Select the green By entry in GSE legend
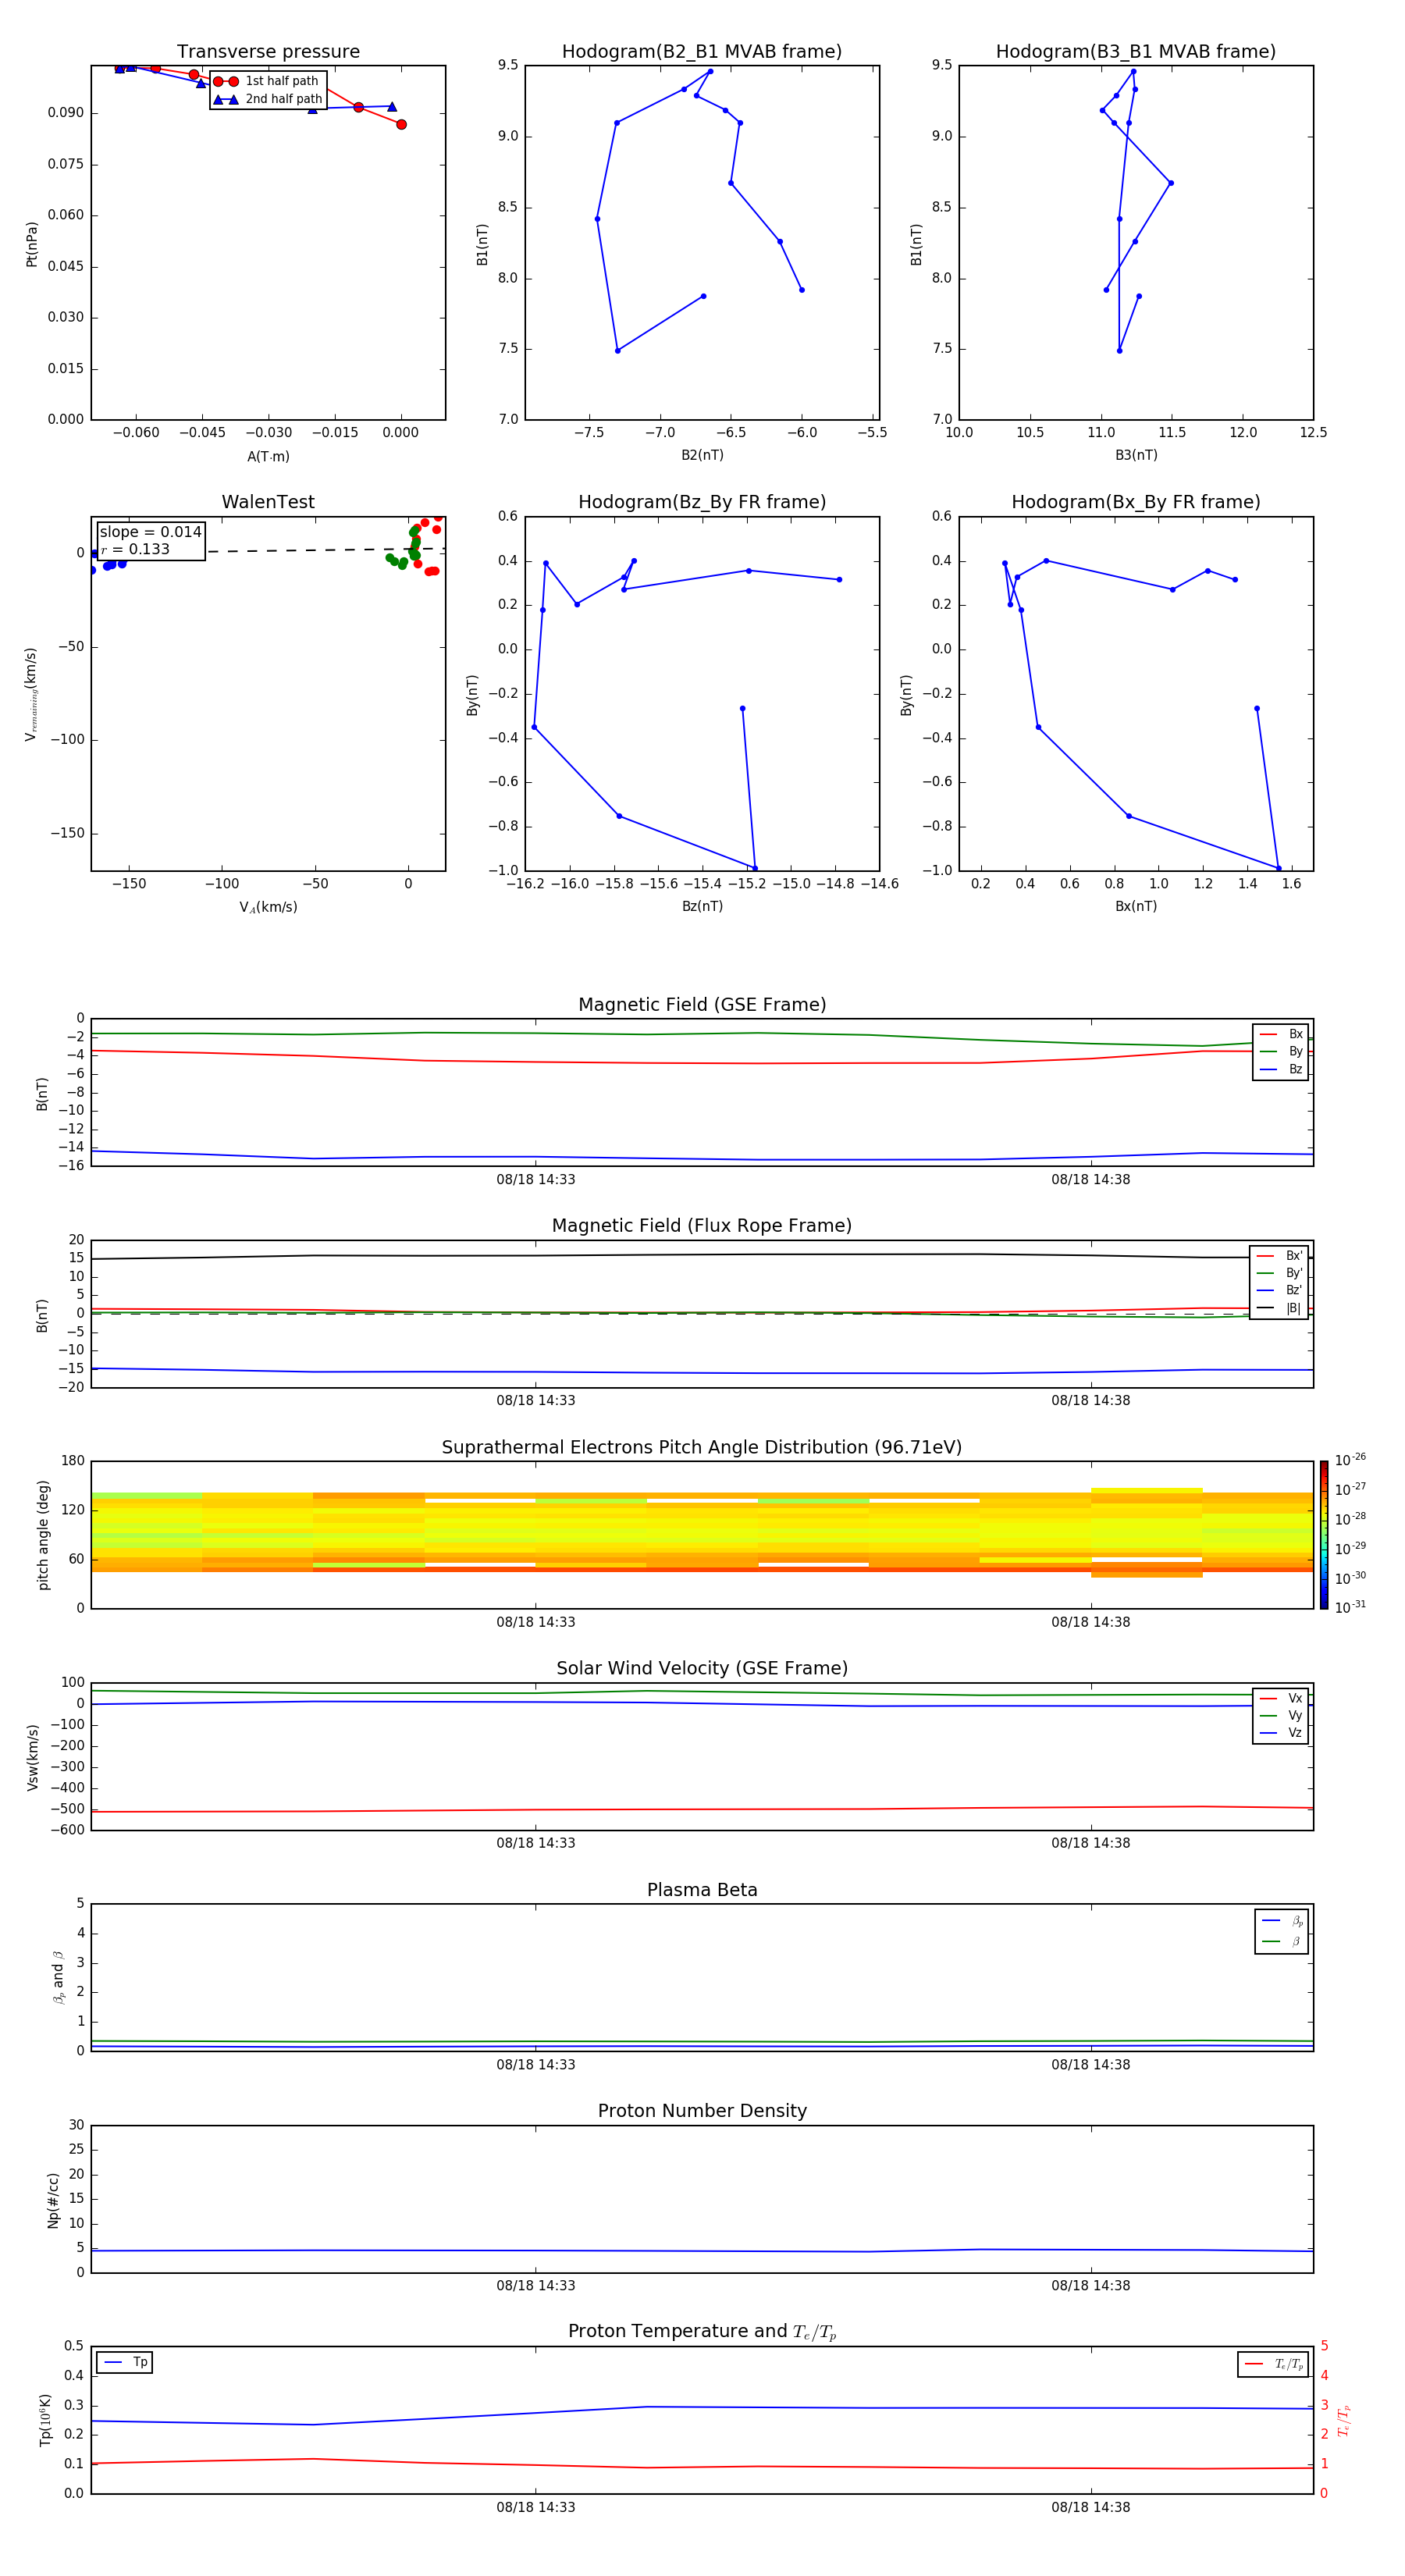The width and height of the screenshot is (1405, 2576). (x=1281, y=1051)
